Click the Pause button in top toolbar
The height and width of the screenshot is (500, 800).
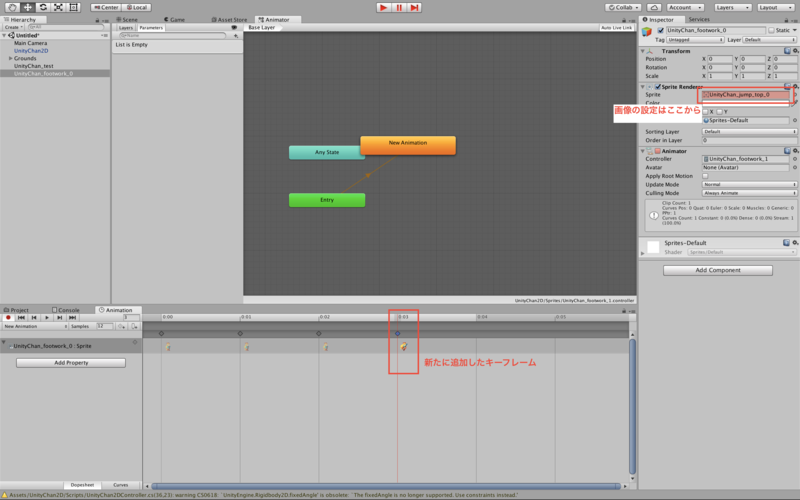(x=399, y=8)
